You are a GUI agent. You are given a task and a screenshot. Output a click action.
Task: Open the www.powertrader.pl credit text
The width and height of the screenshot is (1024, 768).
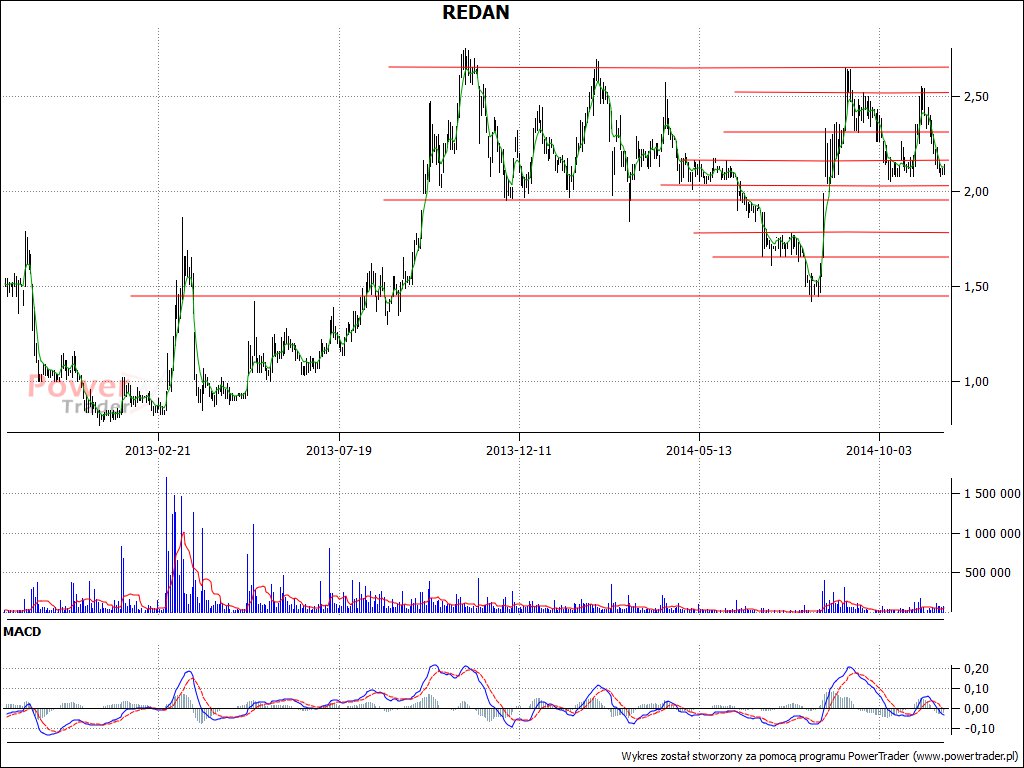[965, 757]
